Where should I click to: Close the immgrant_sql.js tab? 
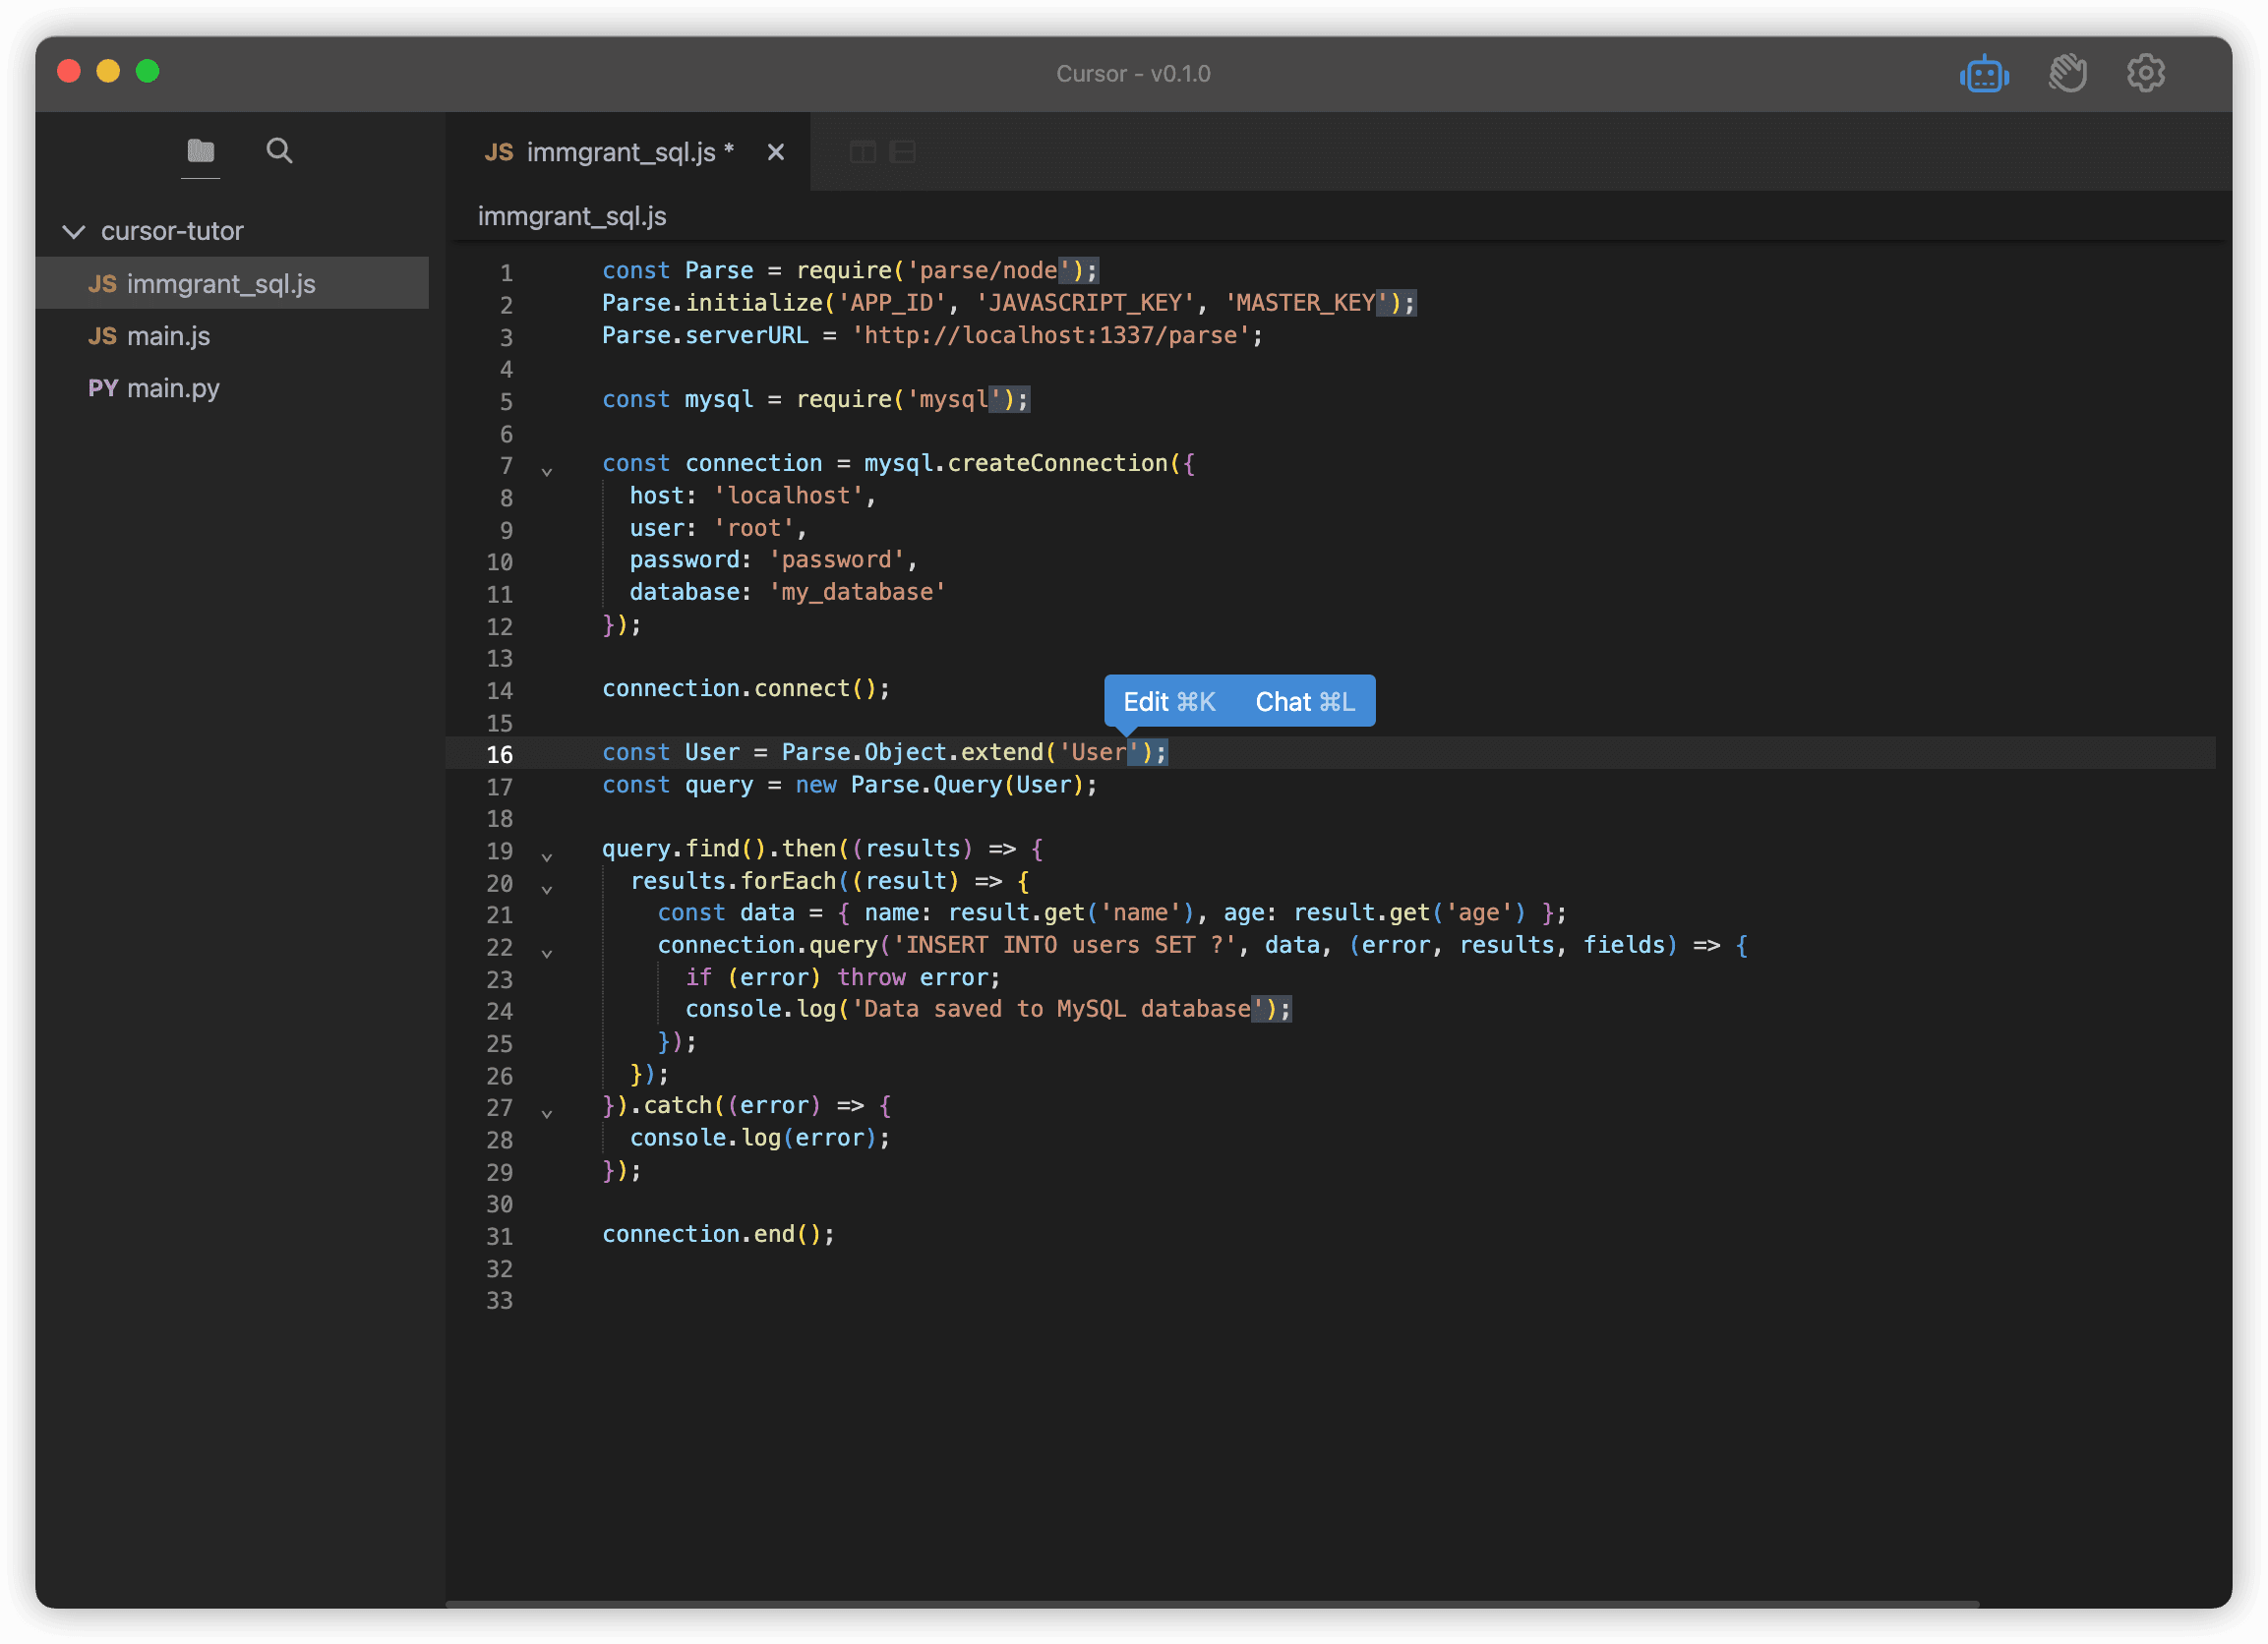coord(775,152)
